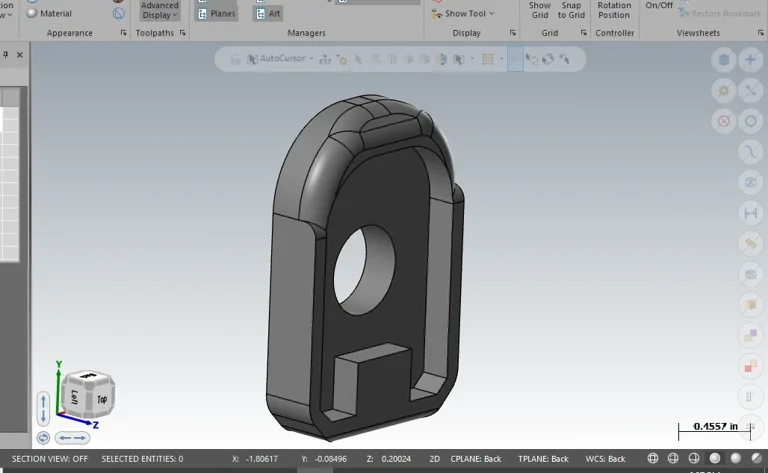Click the plus-shaped points quick mask icon
Image resolution: width=768 pixels, height=473 pixels.
[x=751, y=60]
